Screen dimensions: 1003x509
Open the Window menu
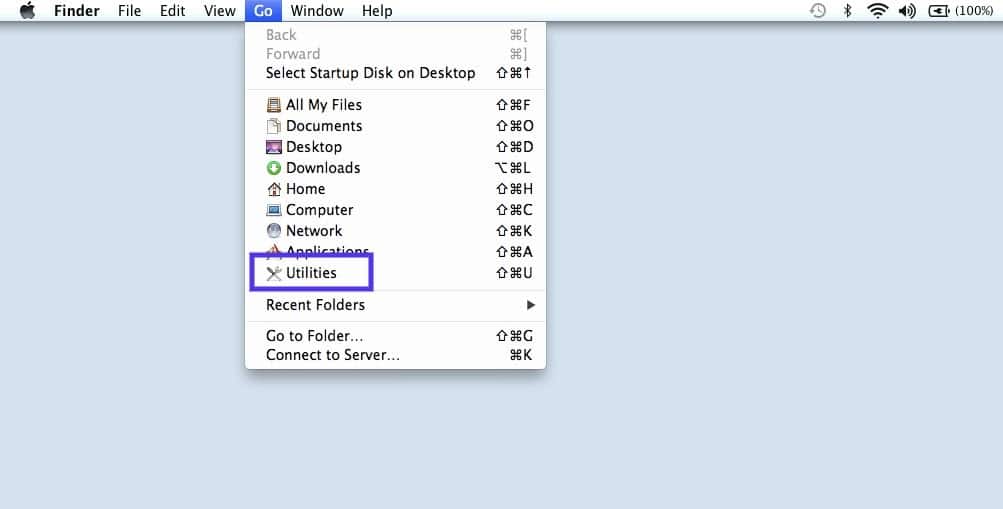click(317, 11)
